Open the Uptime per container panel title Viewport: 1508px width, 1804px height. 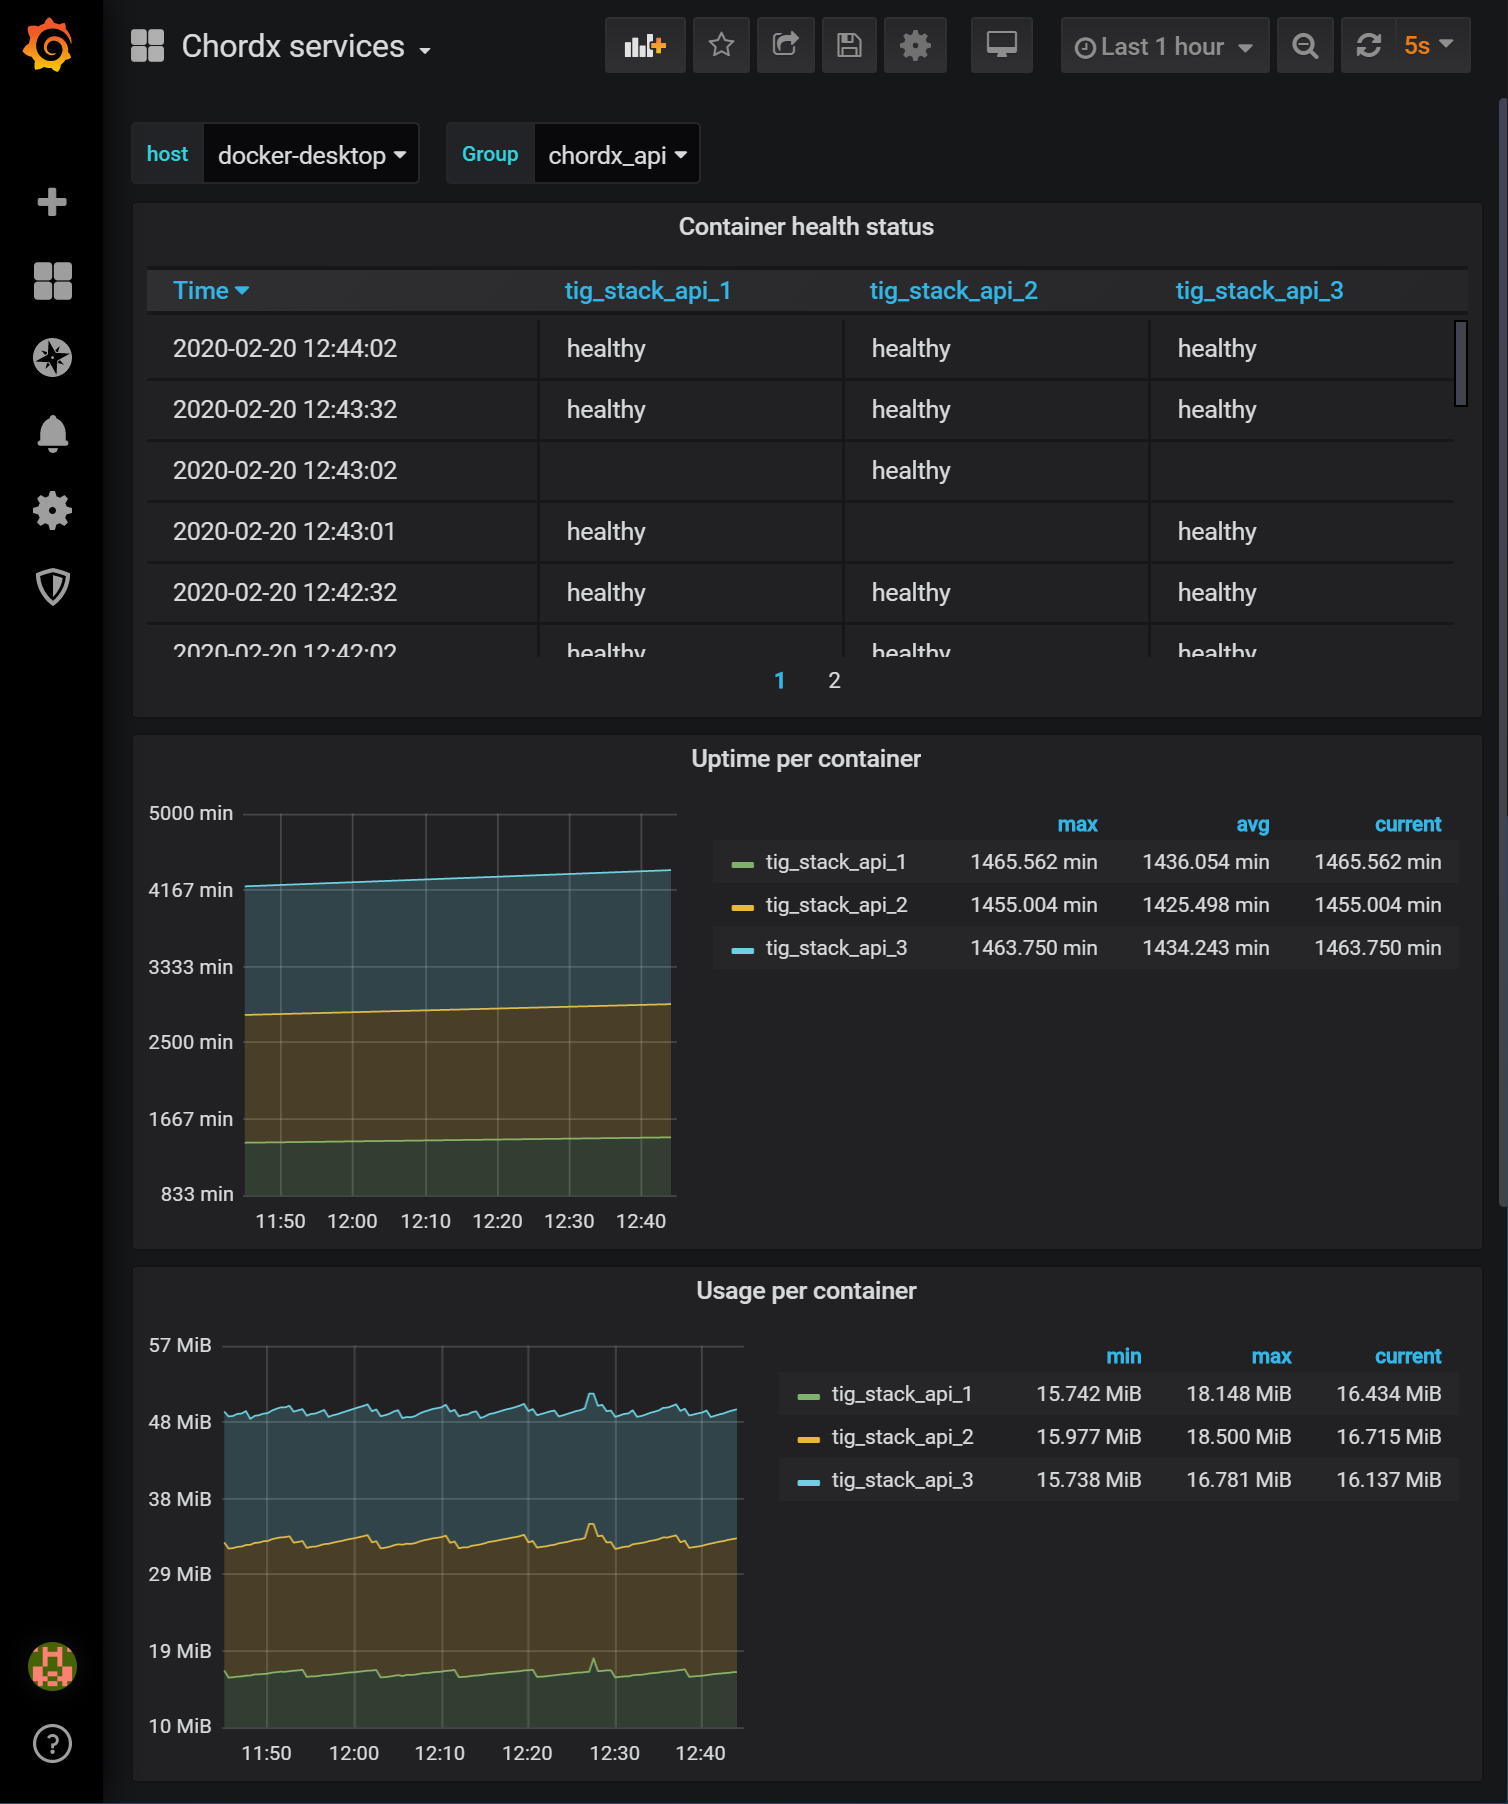click(x=806, y=759)
